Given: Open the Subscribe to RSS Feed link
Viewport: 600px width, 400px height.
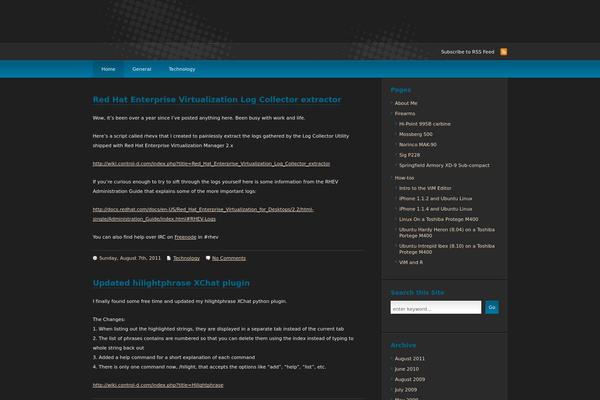Looking at the screenshot, I should tap(467, 52).
